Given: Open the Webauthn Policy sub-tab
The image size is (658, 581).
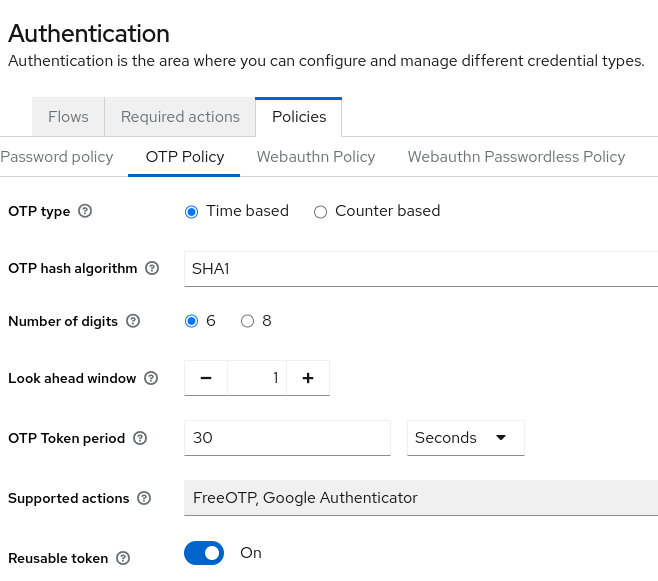Looking at the screenshot, I should (x=315, y=157).
